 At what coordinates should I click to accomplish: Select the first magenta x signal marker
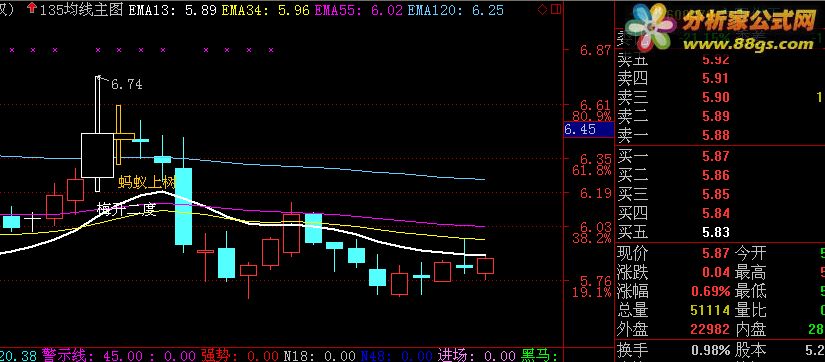pos(11,50)
